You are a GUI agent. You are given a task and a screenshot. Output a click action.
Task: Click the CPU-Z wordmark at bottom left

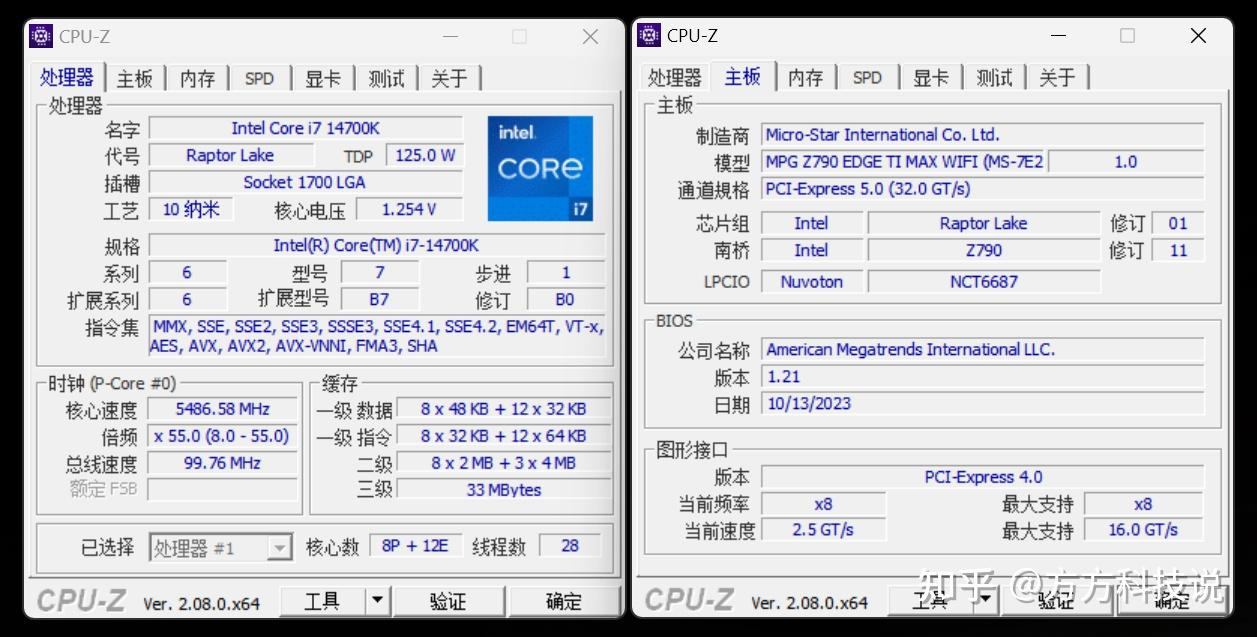(x=79, y=601)
